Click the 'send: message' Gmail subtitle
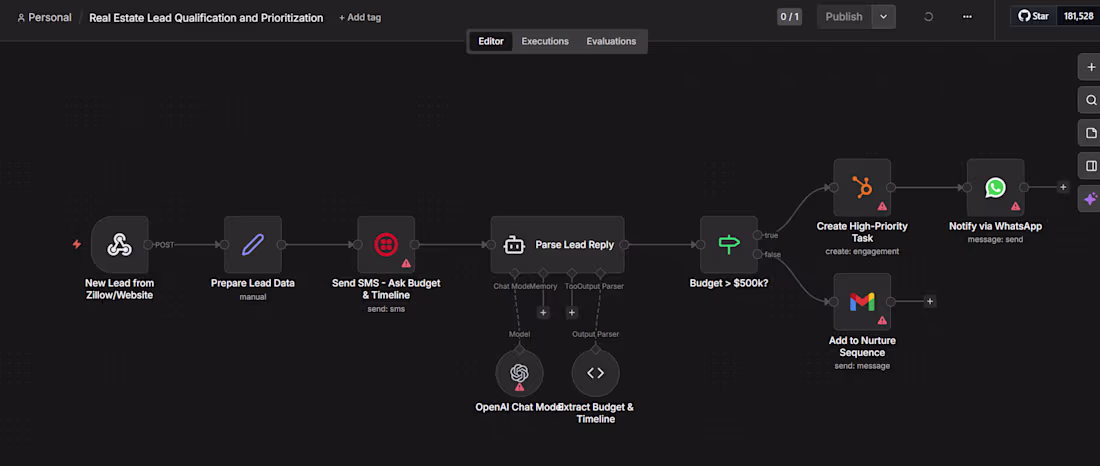This screenshot has height=466, width=1100. 862,366
